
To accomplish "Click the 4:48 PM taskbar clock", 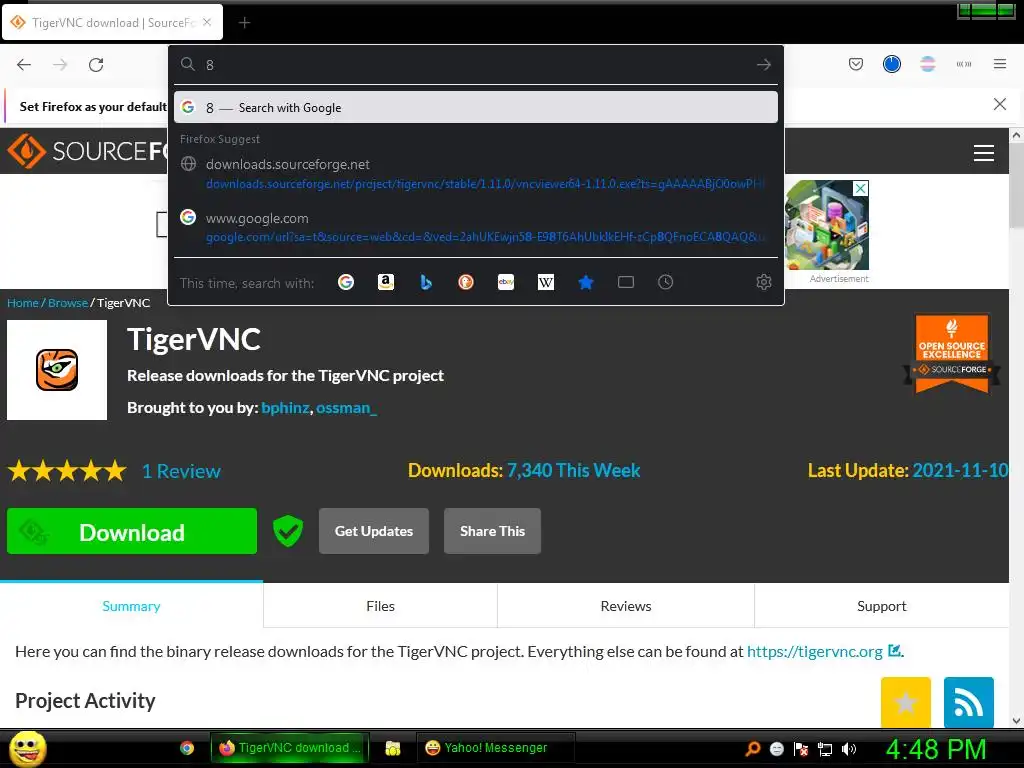I will pyautogui.click(x=936, y=749).
